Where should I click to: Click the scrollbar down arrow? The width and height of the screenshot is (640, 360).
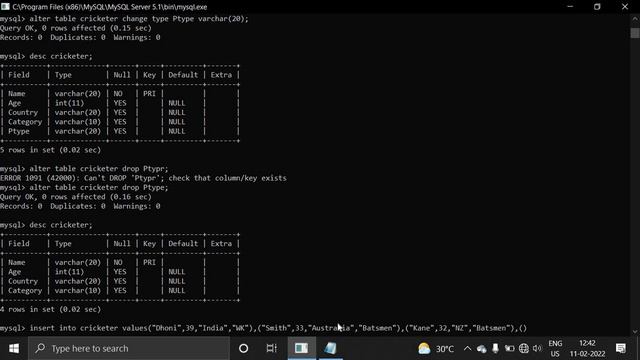[635, 331]
